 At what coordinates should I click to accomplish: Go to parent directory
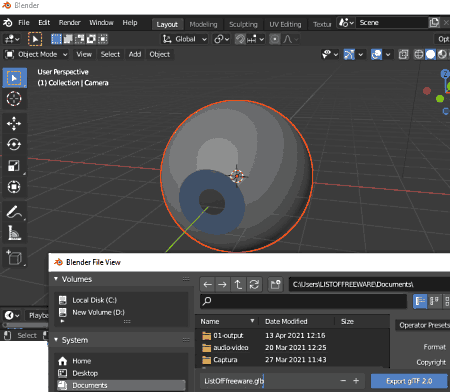click(238, 284)
